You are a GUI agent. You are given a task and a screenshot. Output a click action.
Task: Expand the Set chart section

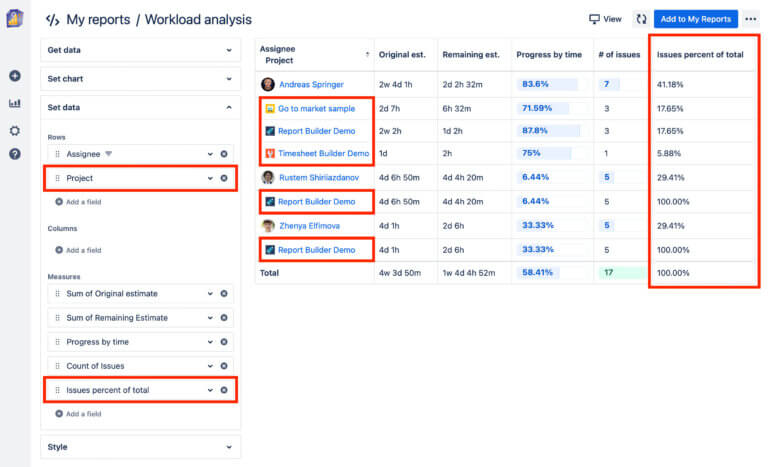tap(140, 78)
